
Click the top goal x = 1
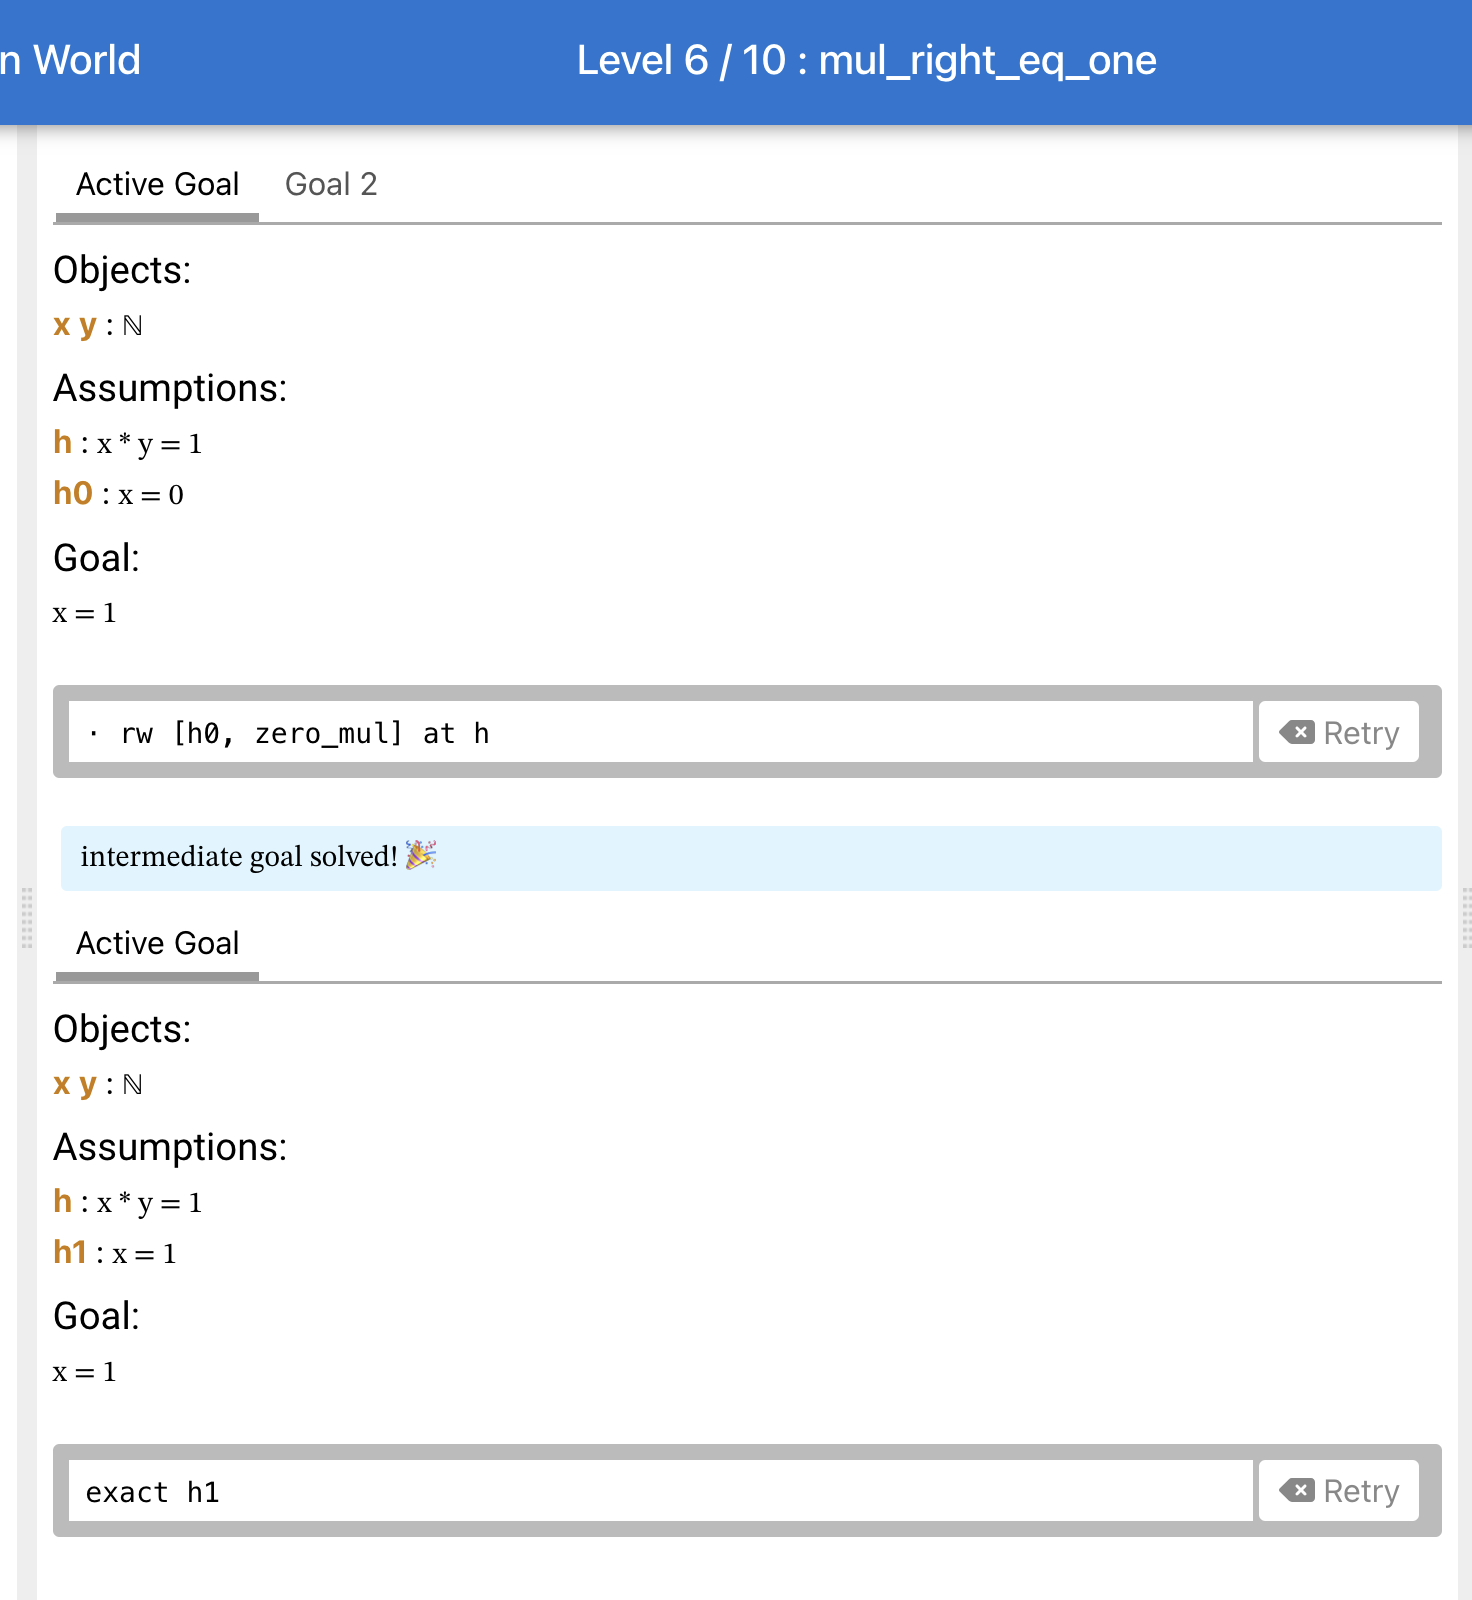(x=85, y=613)
